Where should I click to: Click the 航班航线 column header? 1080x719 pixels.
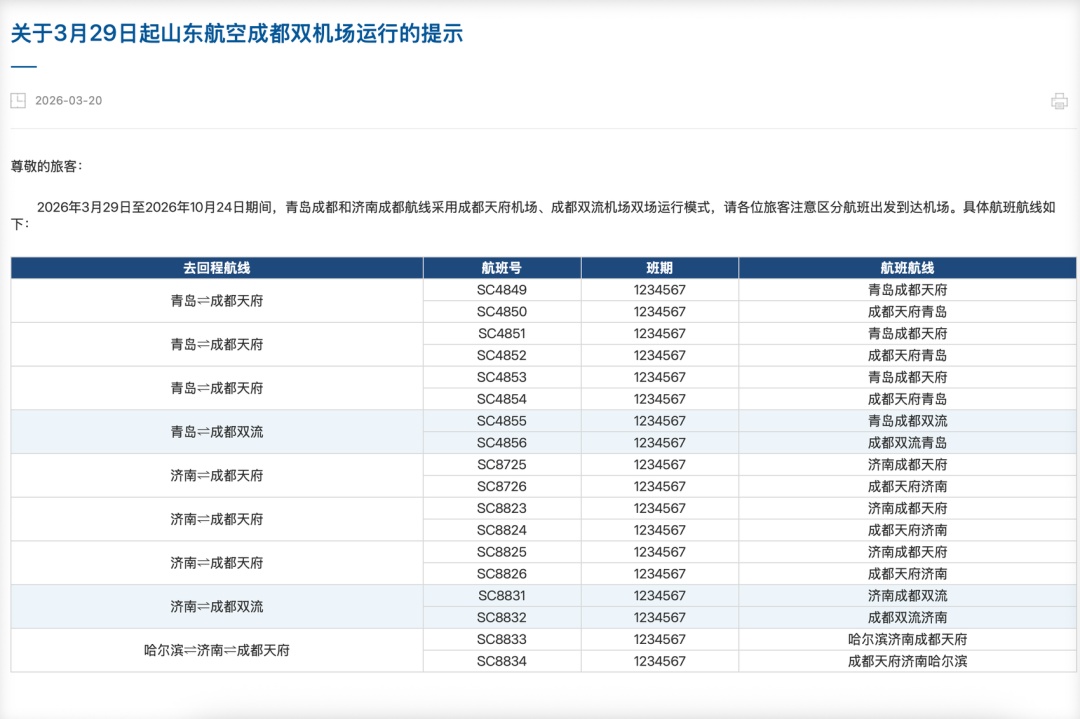click(x=907, y=267)
